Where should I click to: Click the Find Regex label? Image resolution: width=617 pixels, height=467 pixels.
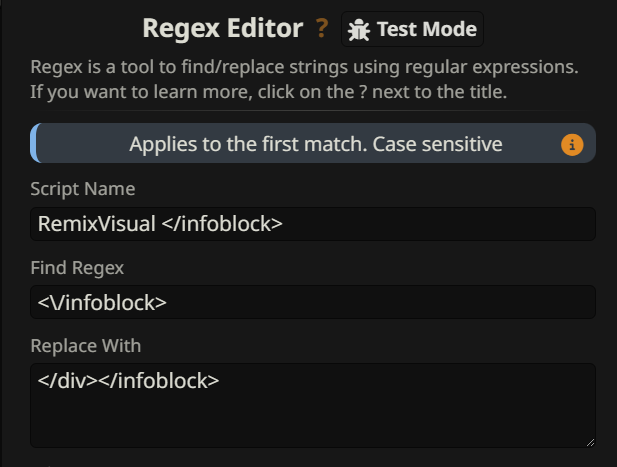tap(77, 267)
